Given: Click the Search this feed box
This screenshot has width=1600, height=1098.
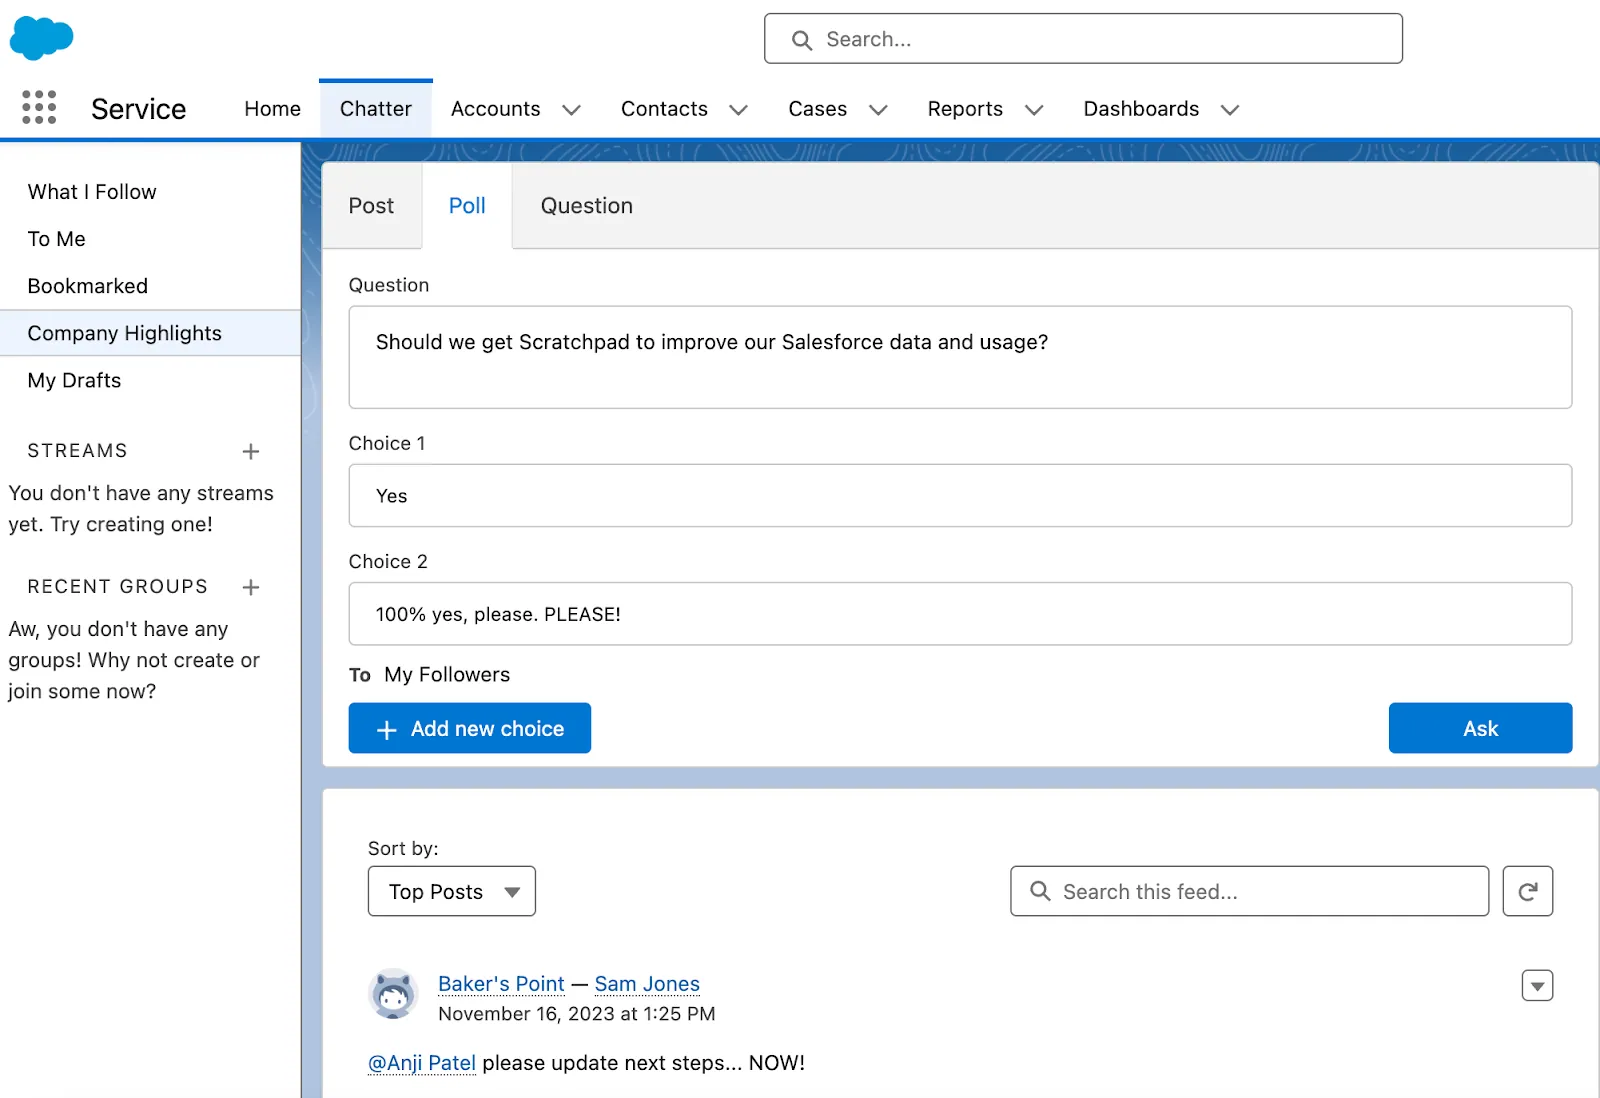Looking at the screenshot, I should point(1249,891).
